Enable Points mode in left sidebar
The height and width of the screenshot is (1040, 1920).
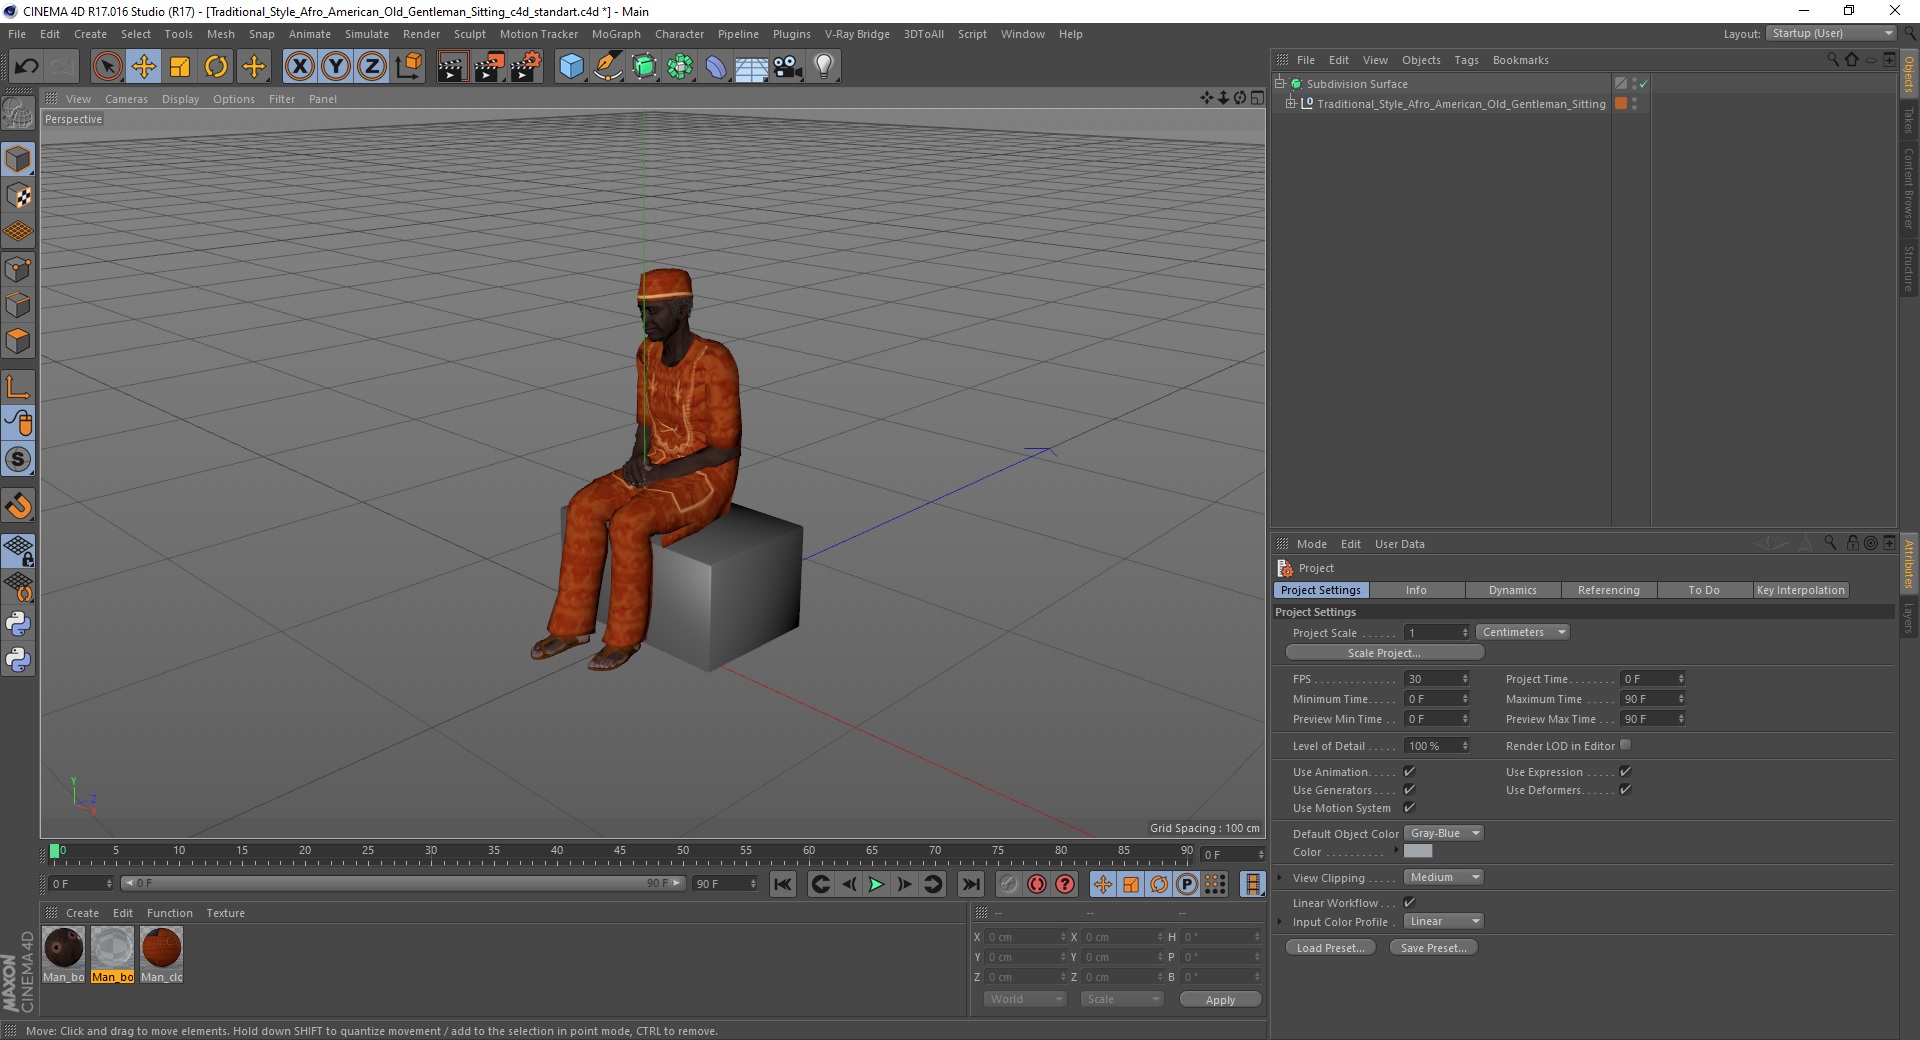18,269
